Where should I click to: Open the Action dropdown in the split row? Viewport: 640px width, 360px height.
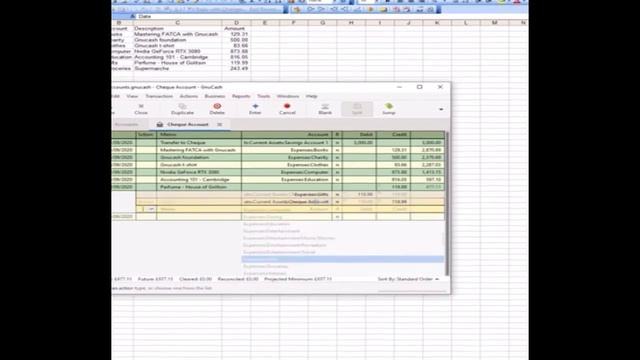(151, 209)
